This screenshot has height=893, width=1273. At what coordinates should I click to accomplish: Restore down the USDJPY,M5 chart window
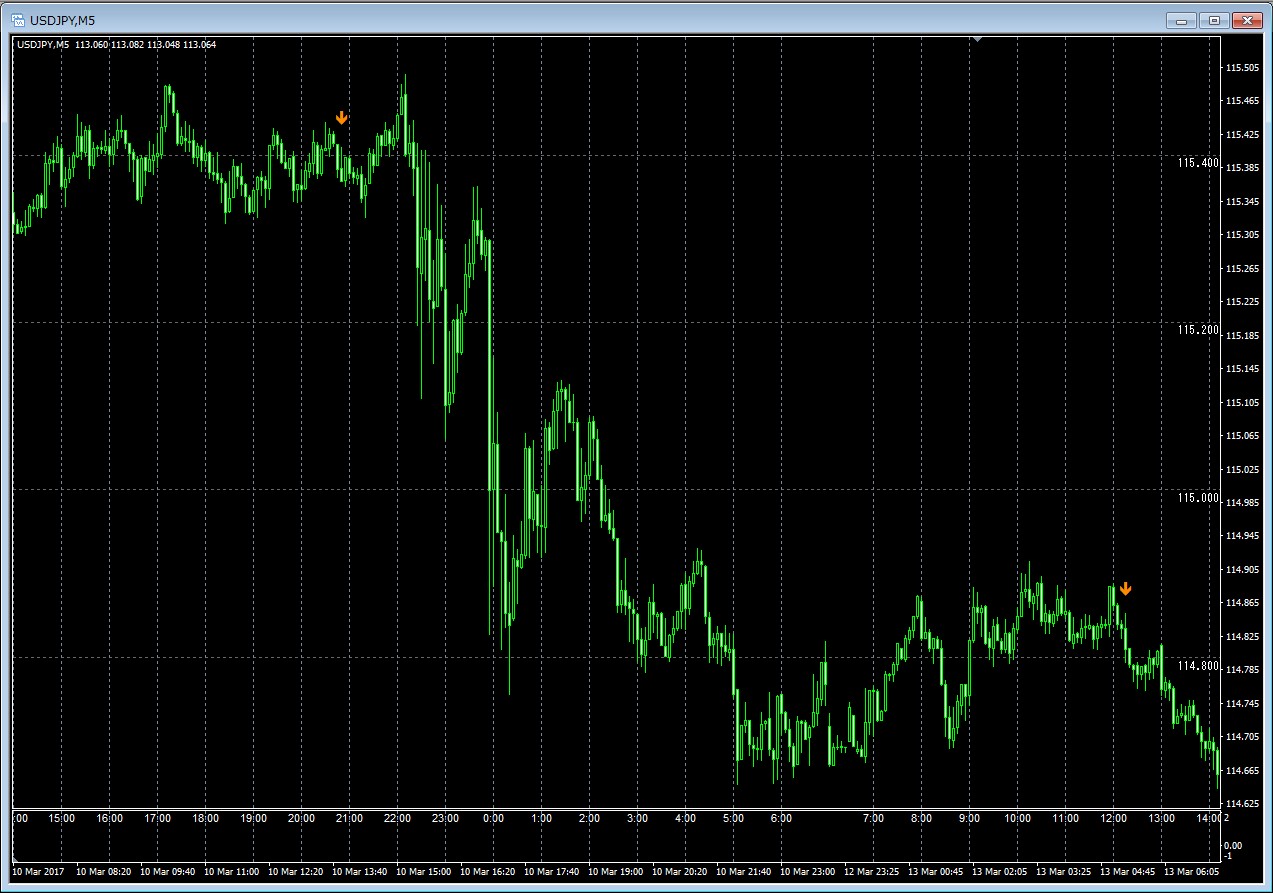pyautogui.click(x=1215, y=20)
